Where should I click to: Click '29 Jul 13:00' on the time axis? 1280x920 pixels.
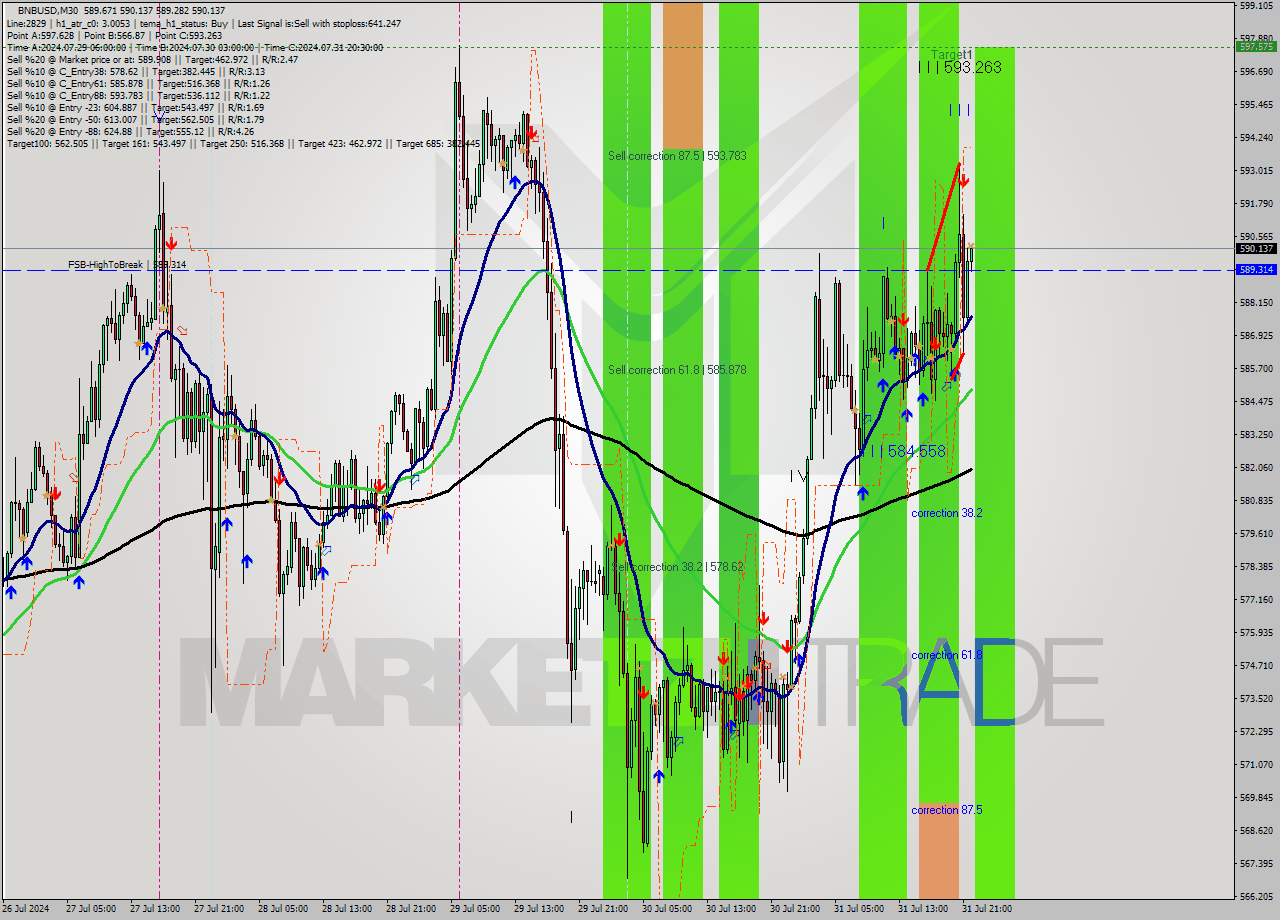(x=538, y=909)
